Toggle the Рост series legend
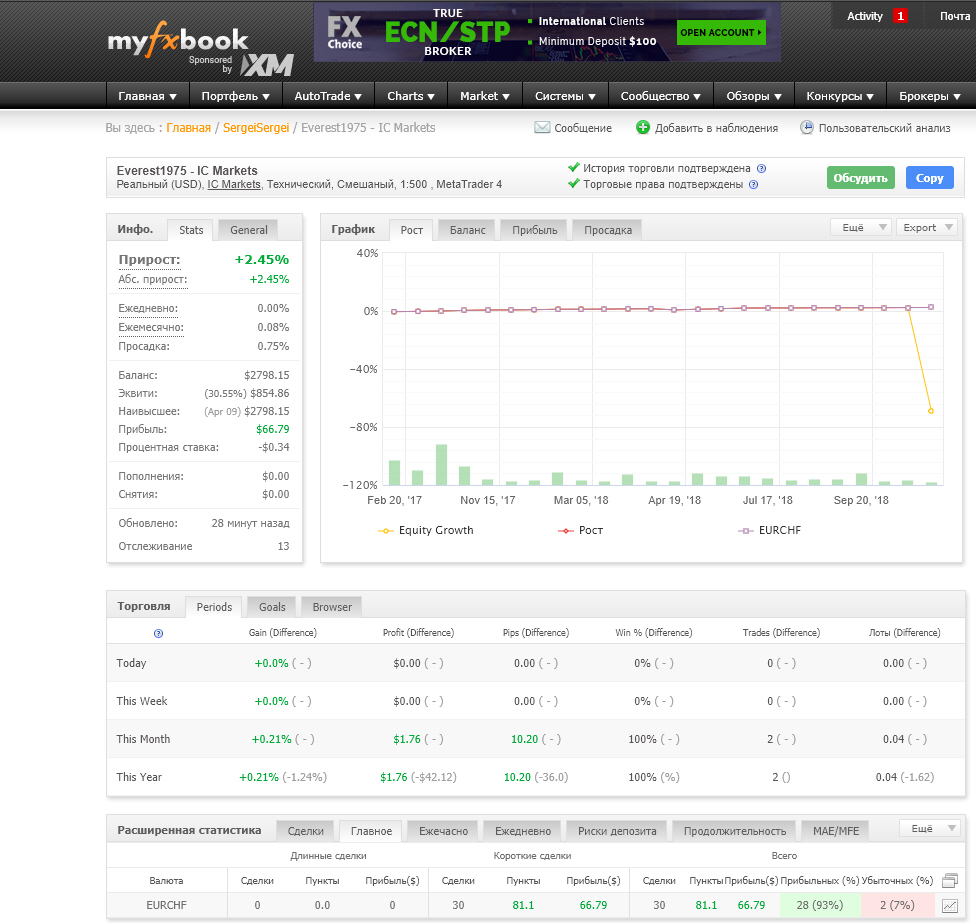Screen dimensions: 976x923 point(580,531)
